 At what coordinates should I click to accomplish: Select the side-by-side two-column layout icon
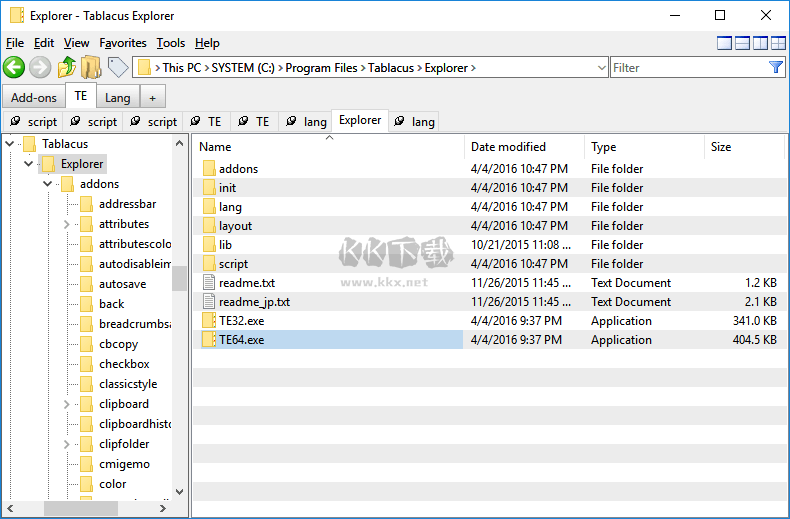point(760,43)
